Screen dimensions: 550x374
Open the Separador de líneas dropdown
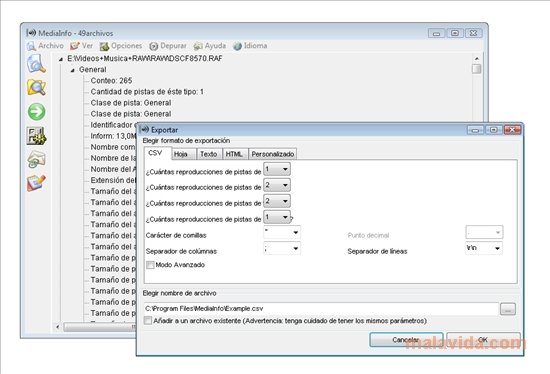[484, 248]
